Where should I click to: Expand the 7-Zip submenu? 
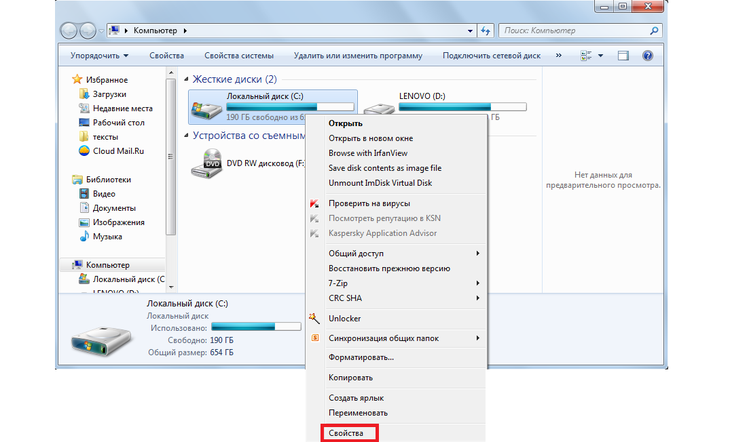[x=478, y=283]
